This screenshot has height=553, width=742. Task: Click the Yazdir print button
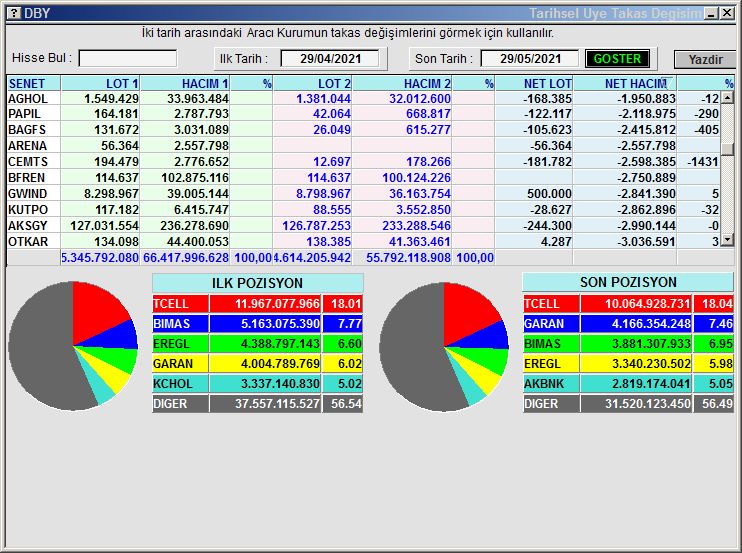(704, 59)
